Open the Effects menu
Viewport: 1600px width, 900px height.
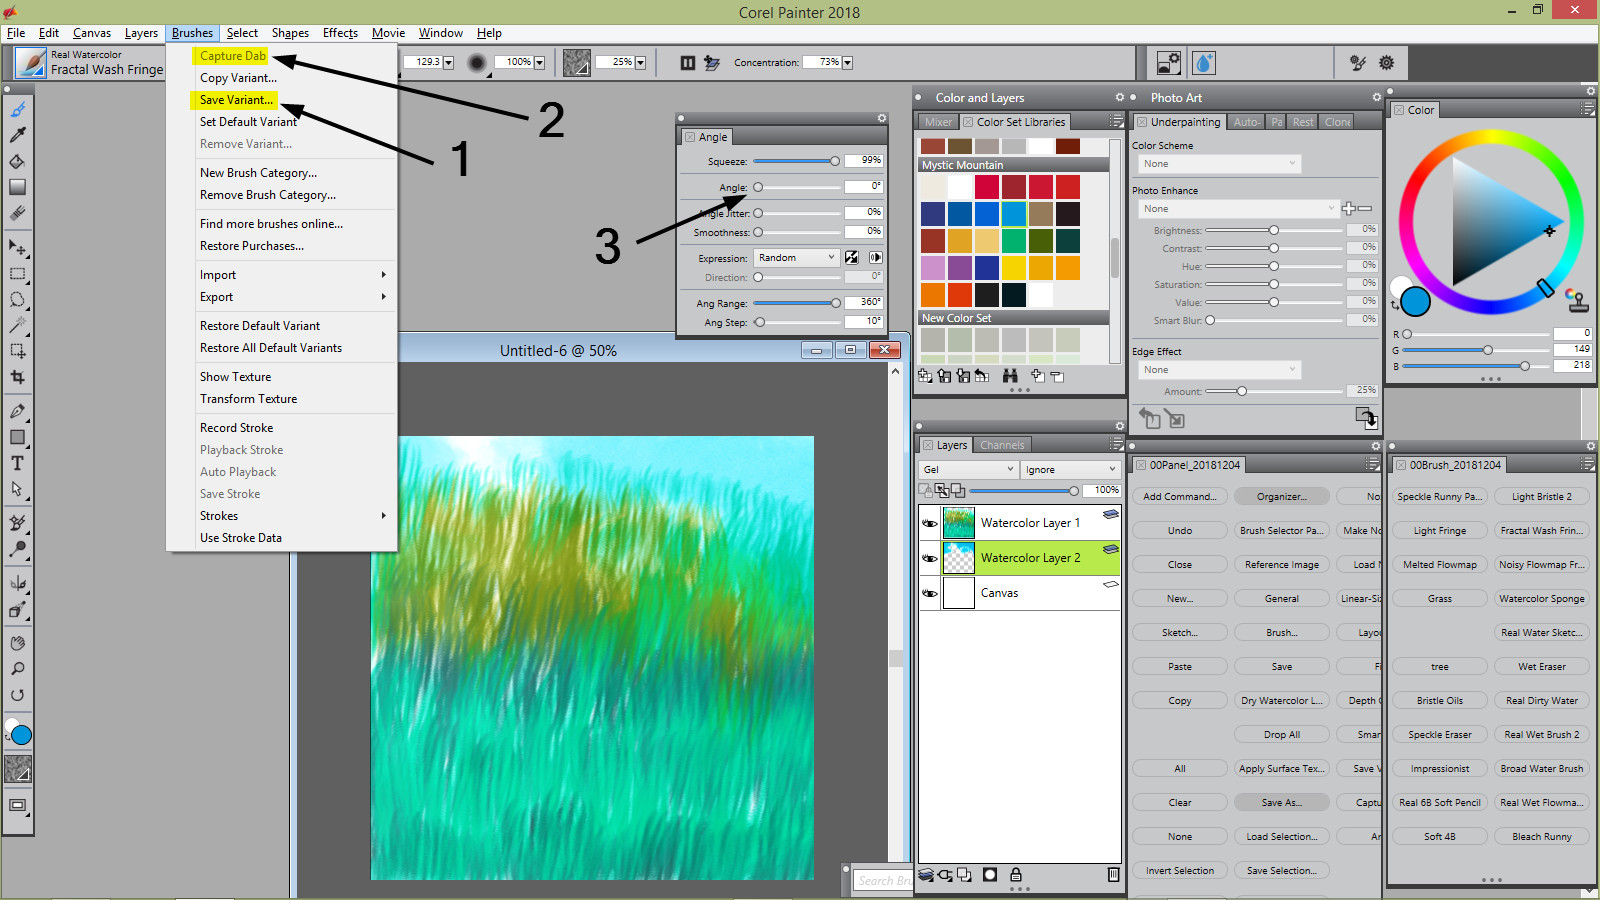(x=340, y=33)
